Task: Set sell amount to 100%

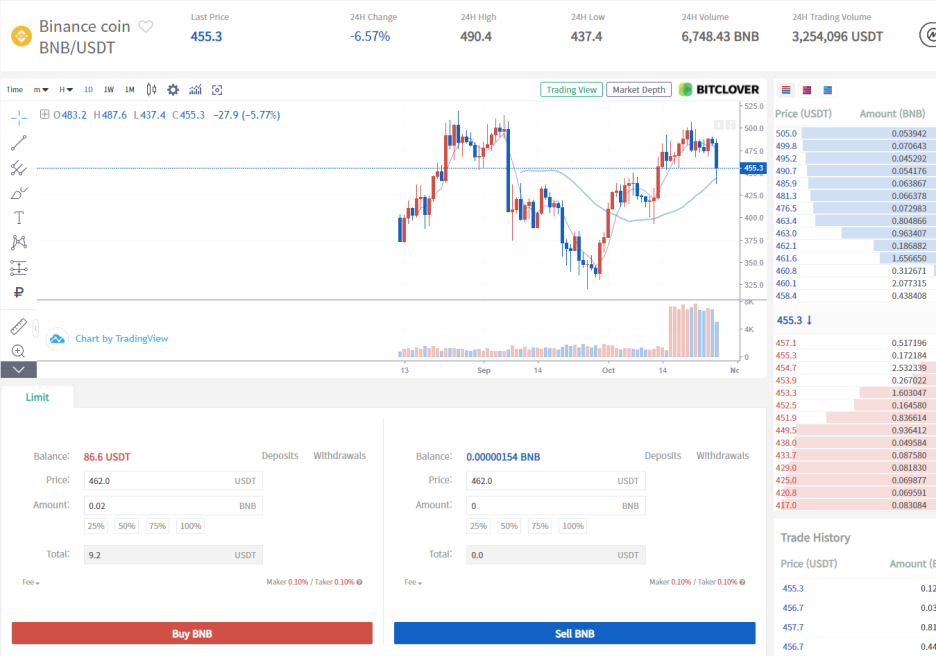Action: [x=573, y=526]
